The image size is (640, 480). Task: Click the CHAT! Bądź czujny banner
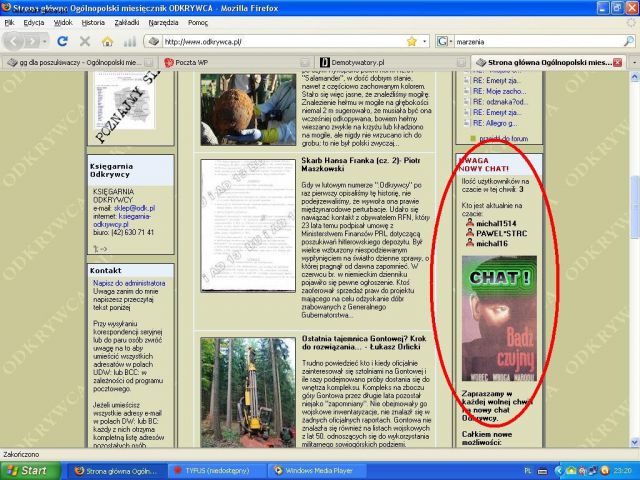(499, 318)
